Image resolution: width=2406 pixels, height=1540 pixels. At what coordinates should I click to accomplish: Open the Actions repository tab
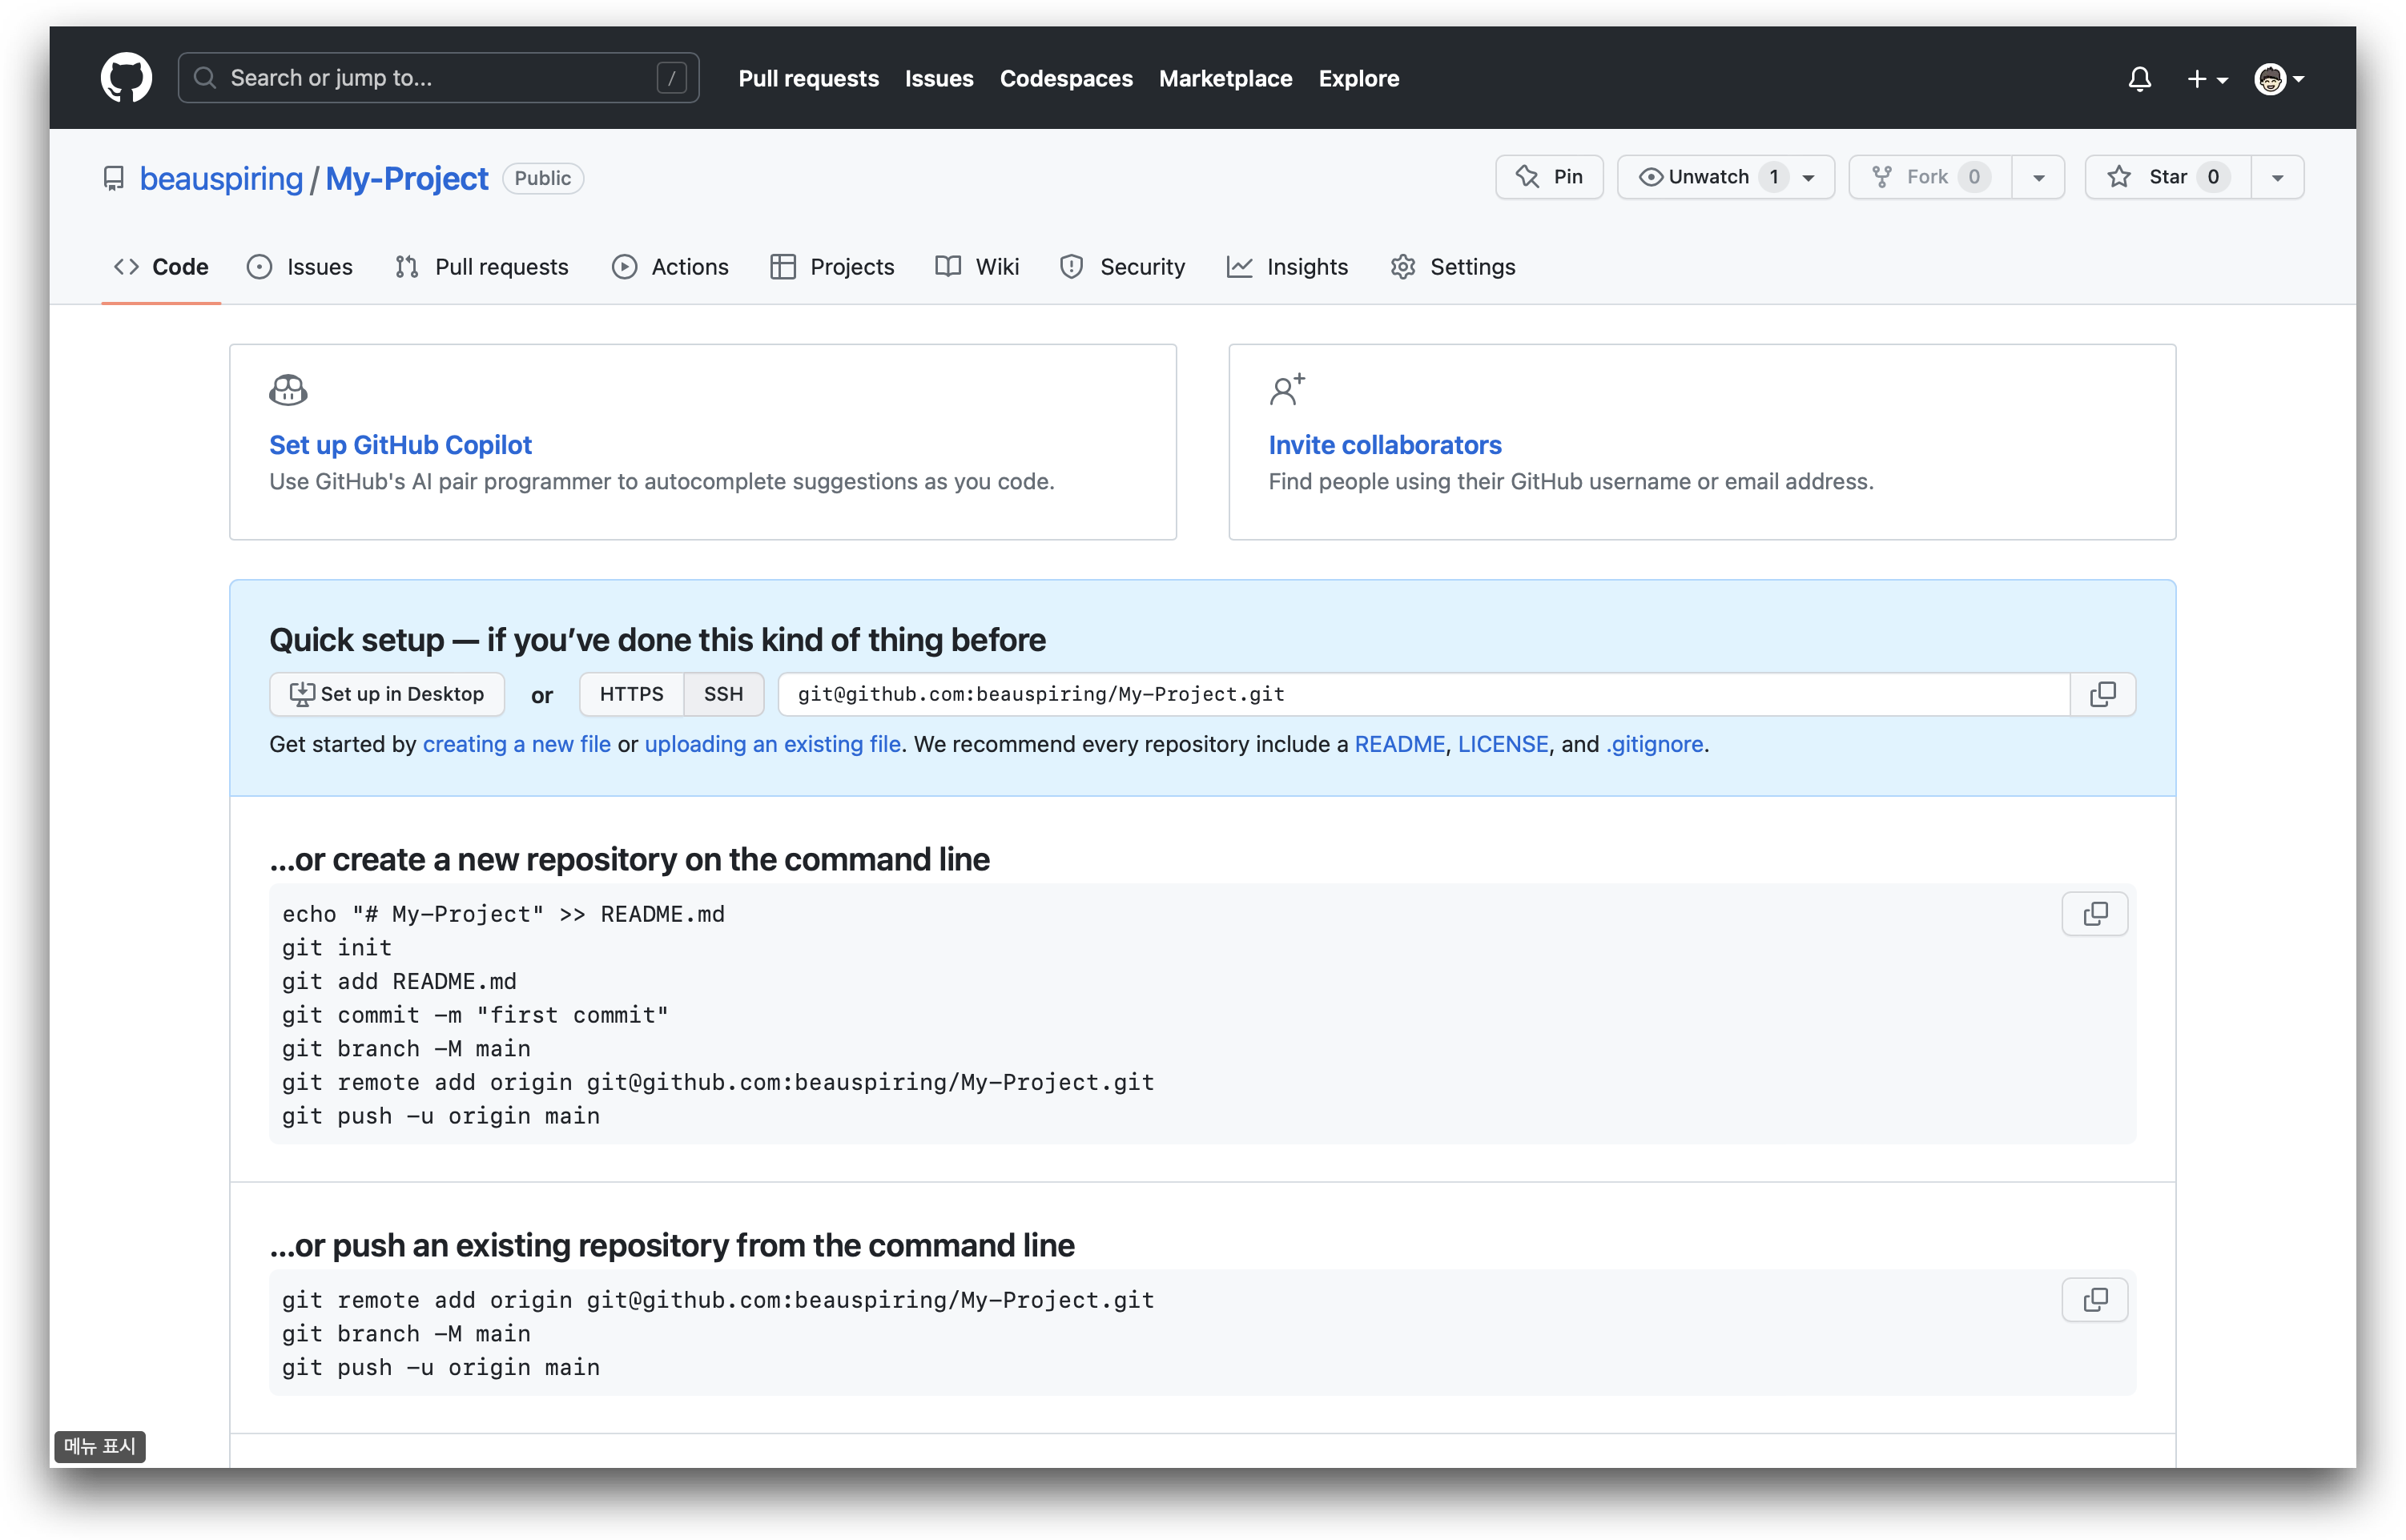(670, 267)
